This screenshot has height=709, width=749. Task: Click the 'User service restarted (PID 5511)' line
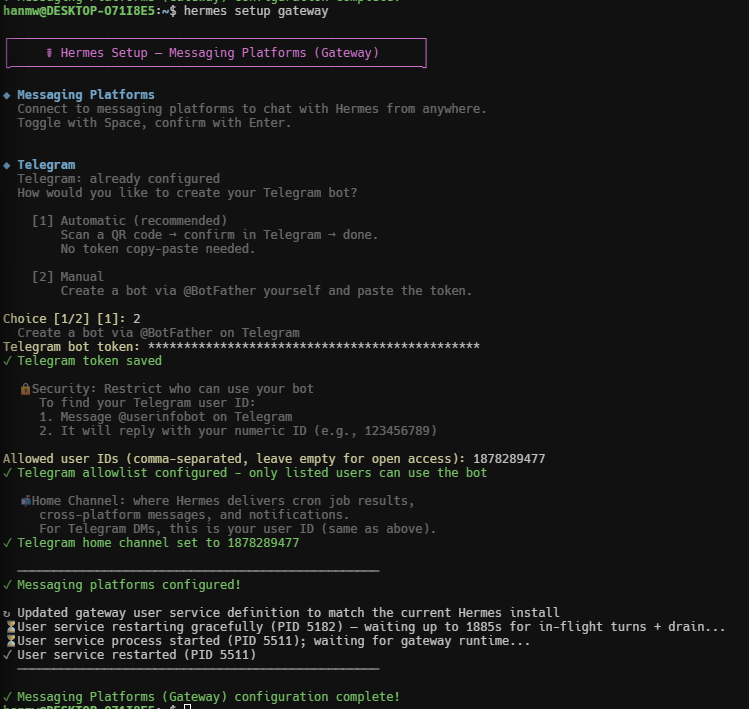tap(129, 655)
